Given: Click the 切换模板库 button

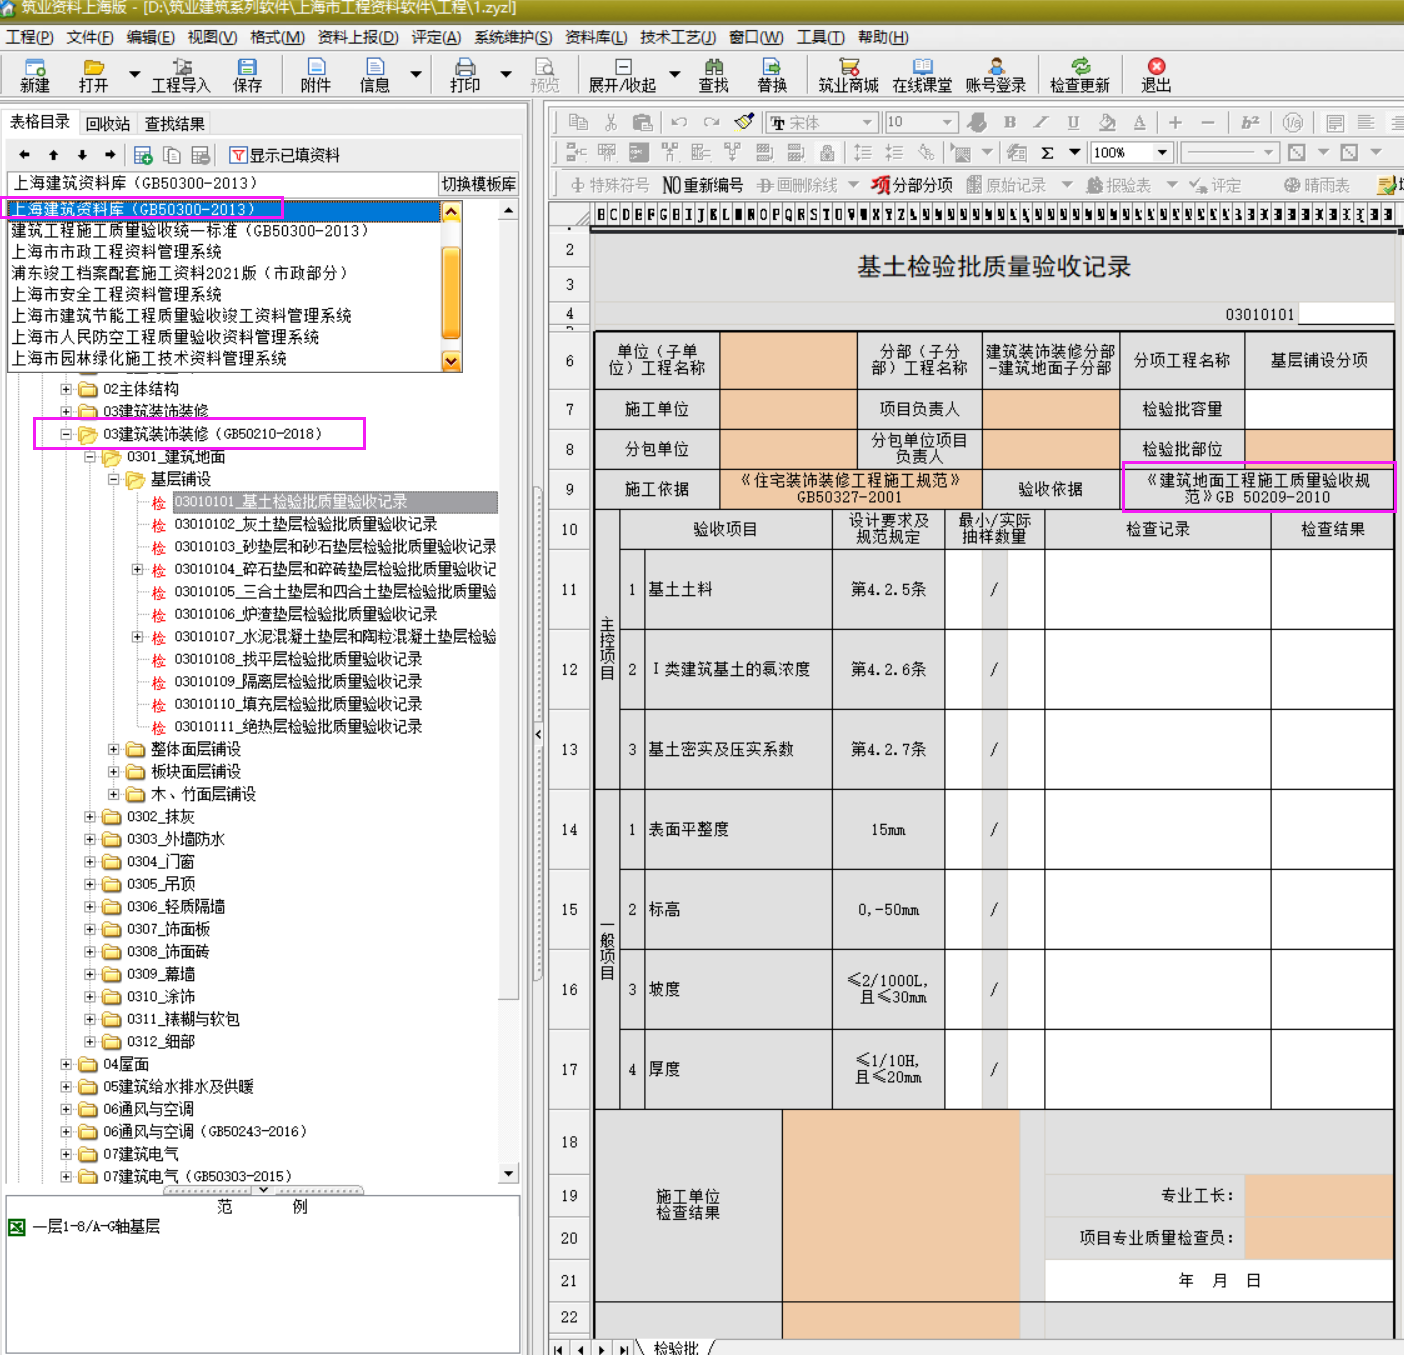Looking at the screenshot, I should 479,184.
